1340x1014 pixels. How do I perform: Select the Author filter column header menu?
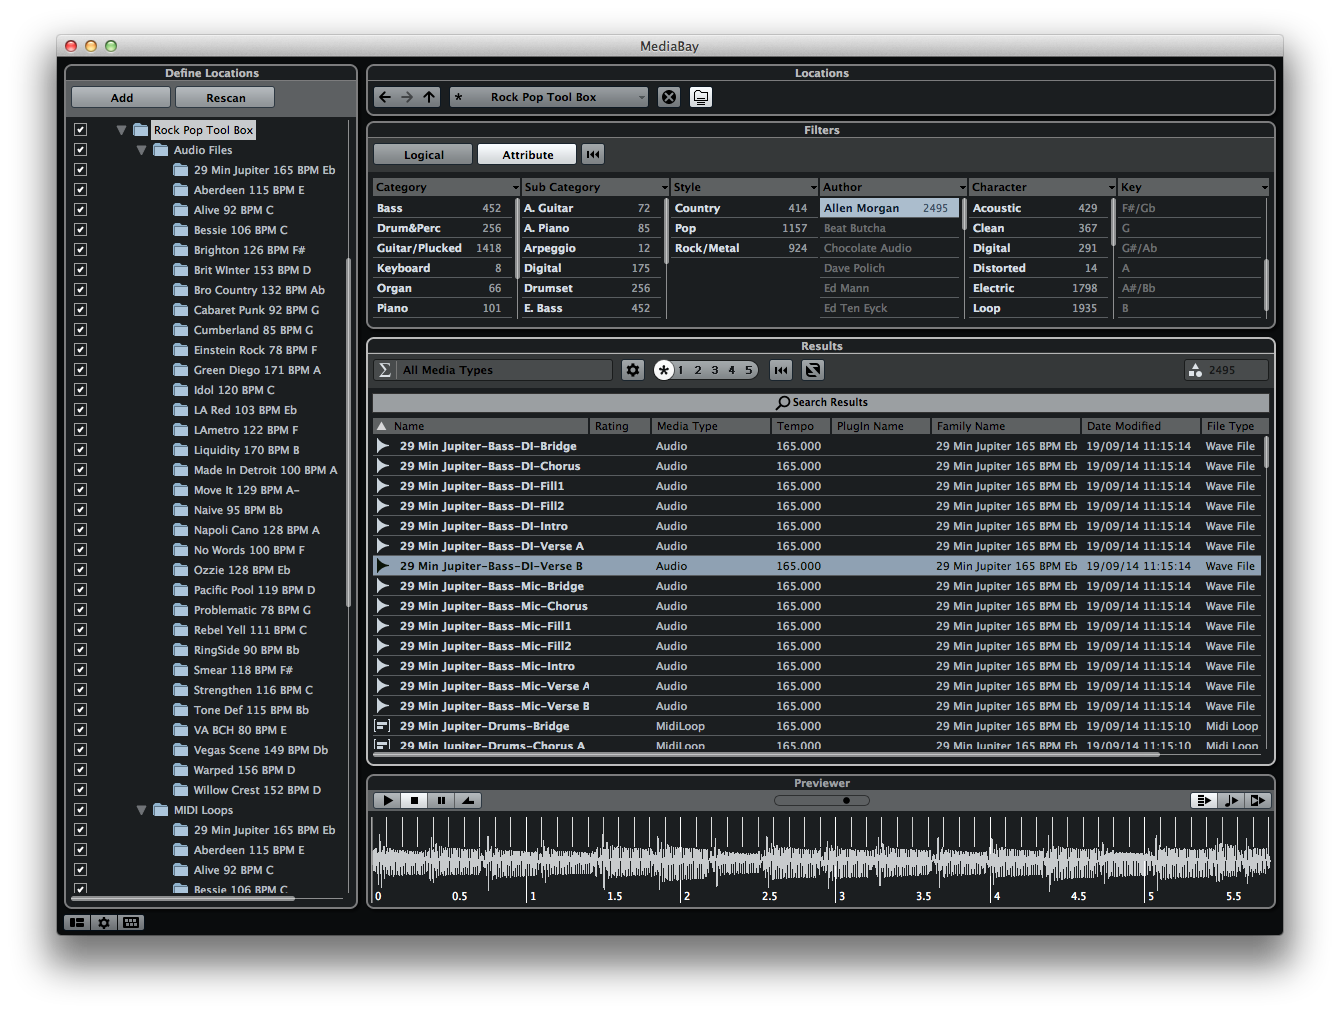tap(960, 186)
